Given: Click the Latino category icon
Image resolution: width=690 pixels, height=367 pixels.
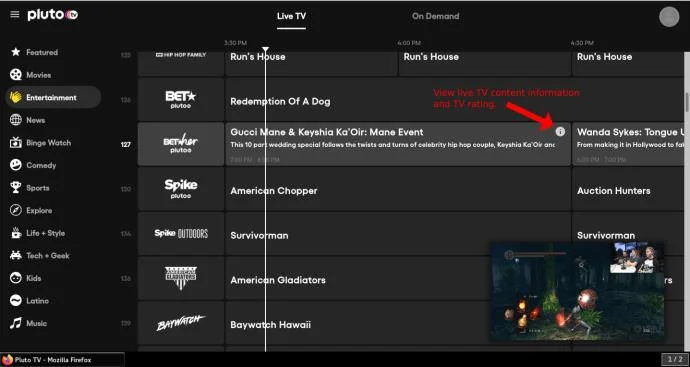Looking at the screenshot, I should [16, 301].
